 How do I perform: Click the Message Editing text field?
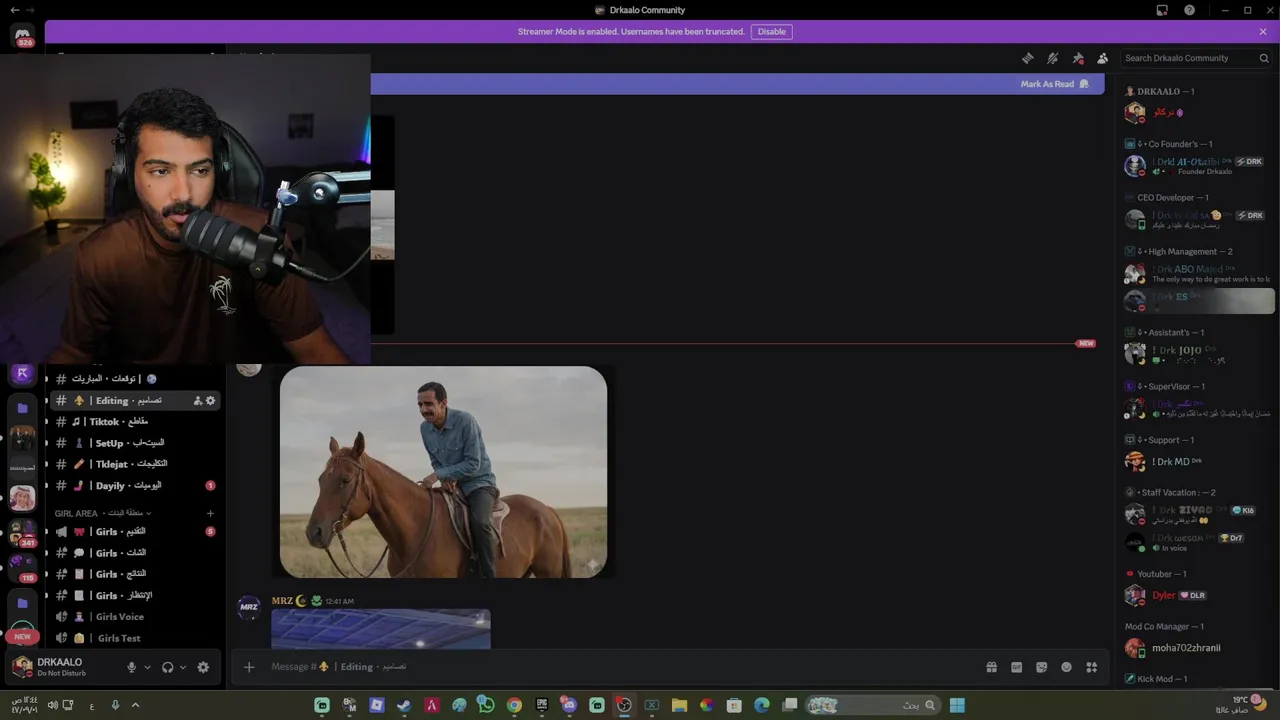click(620, 667)
